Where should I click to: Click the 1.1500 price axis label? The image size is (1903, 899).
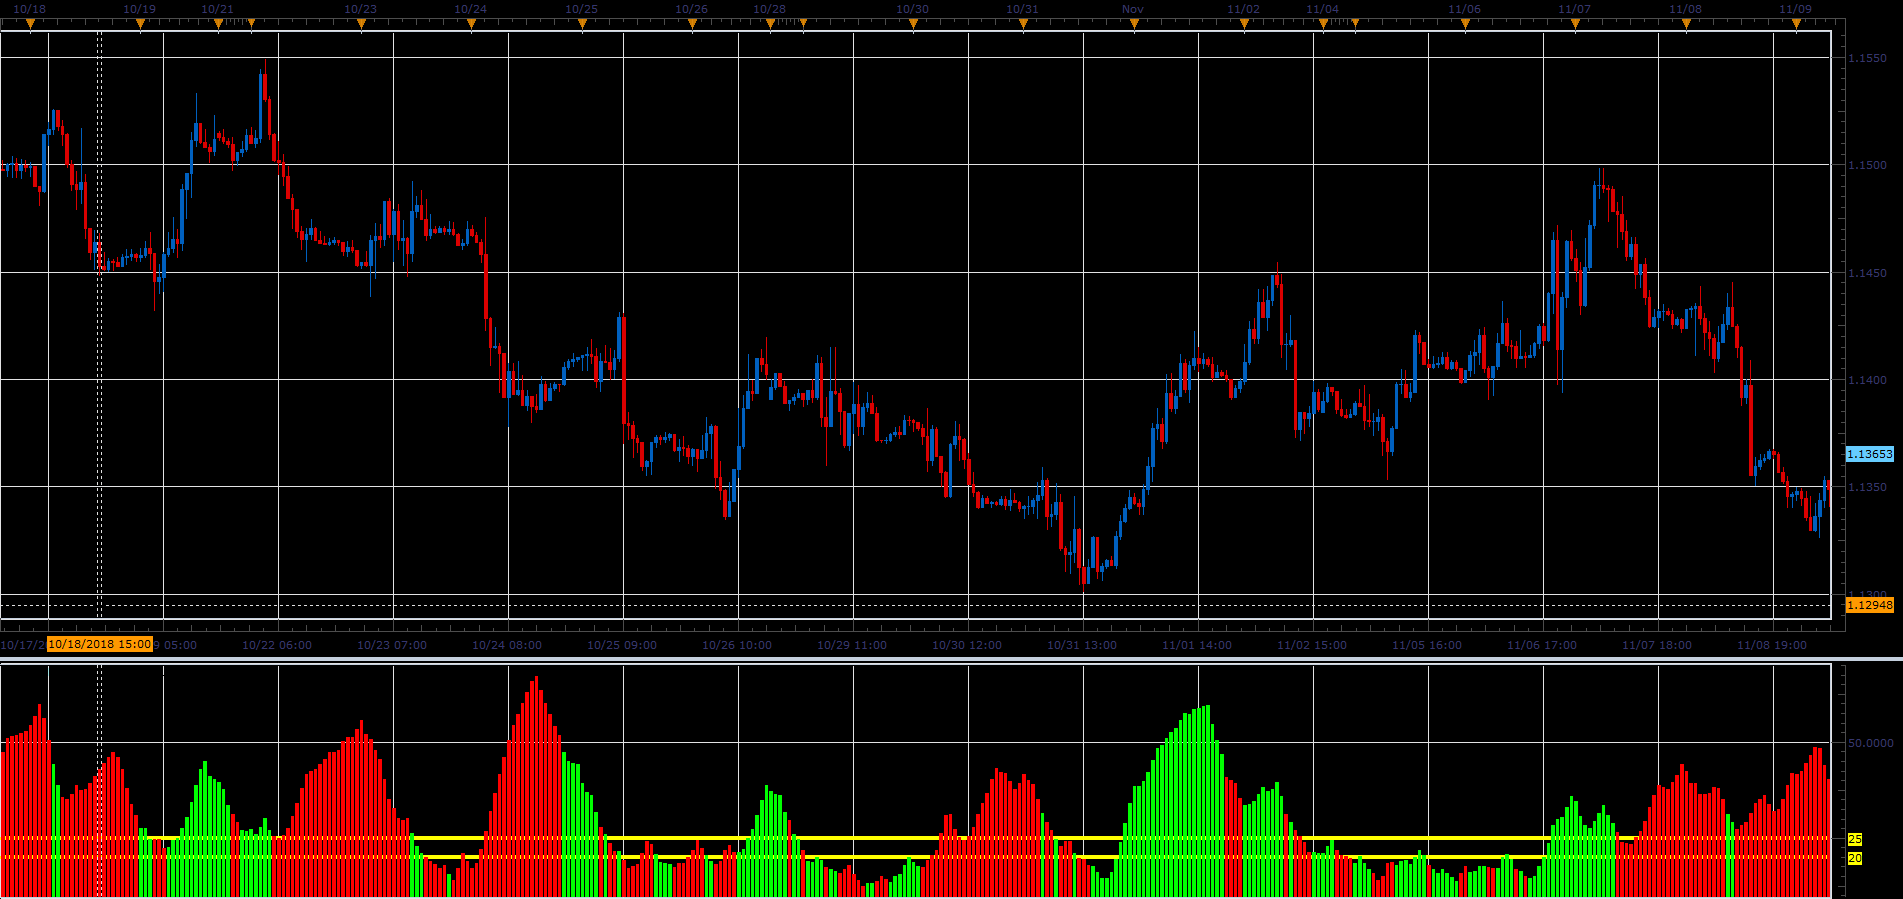1868,165
